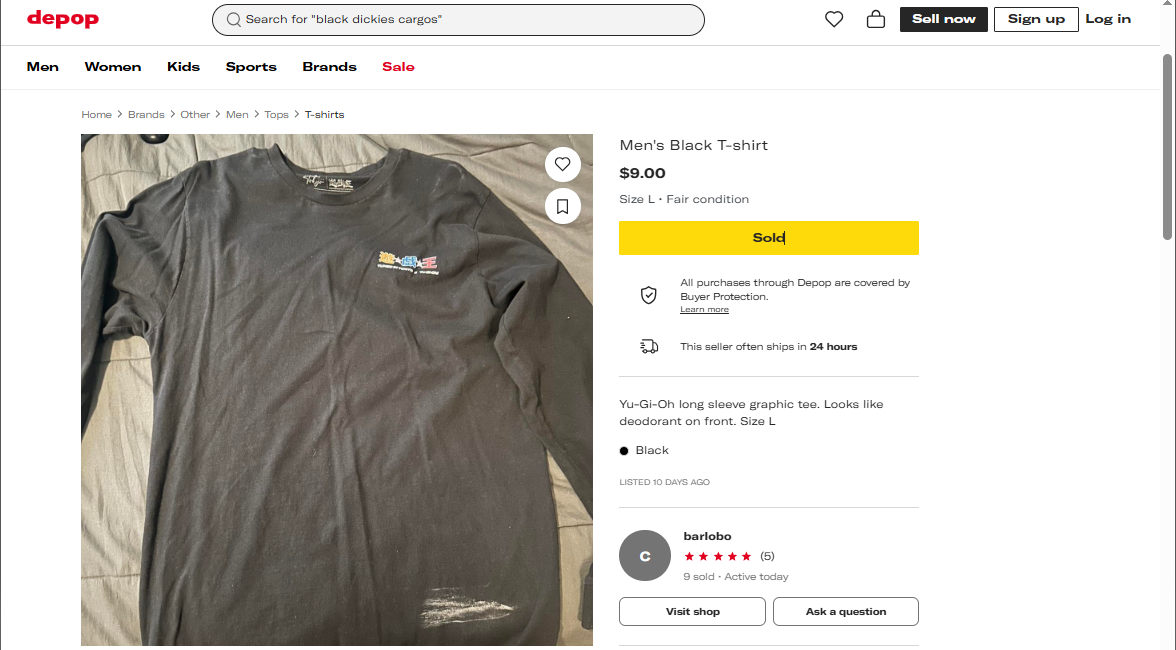Click the Depop logo
The width and height of the screenshot is (1176, 650).
pos(62,19)
